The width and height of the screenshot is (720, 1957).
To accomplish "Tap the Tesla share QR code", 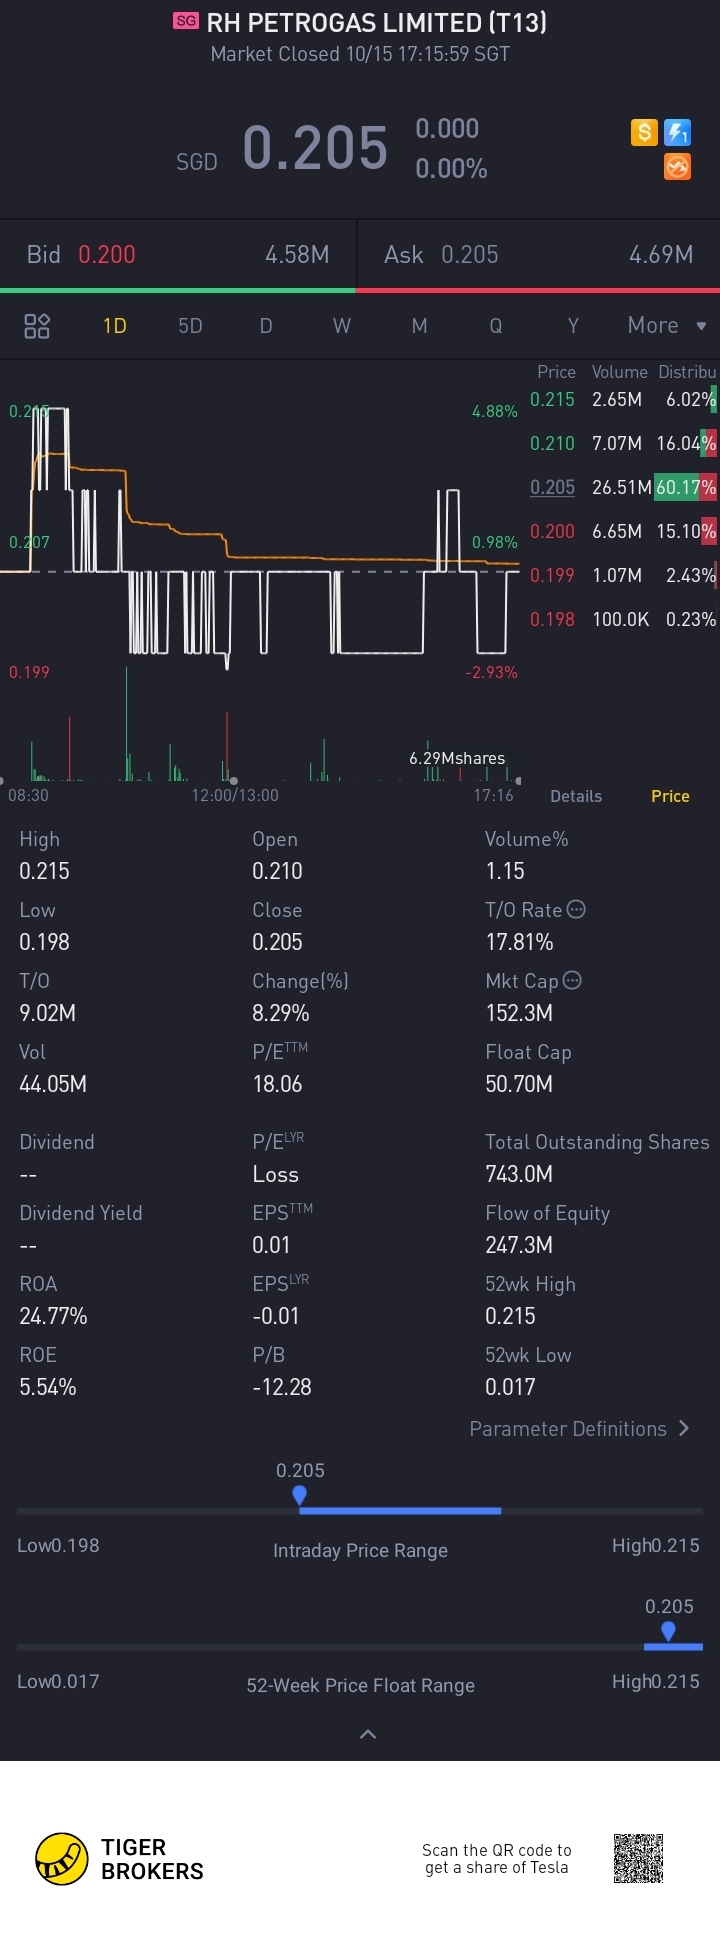I will (638, 1858).
